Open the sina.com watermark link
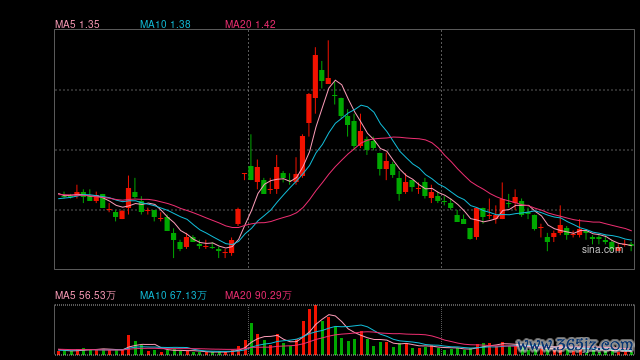The height and width of the screenshot is (360, 640). coord(602,249)
